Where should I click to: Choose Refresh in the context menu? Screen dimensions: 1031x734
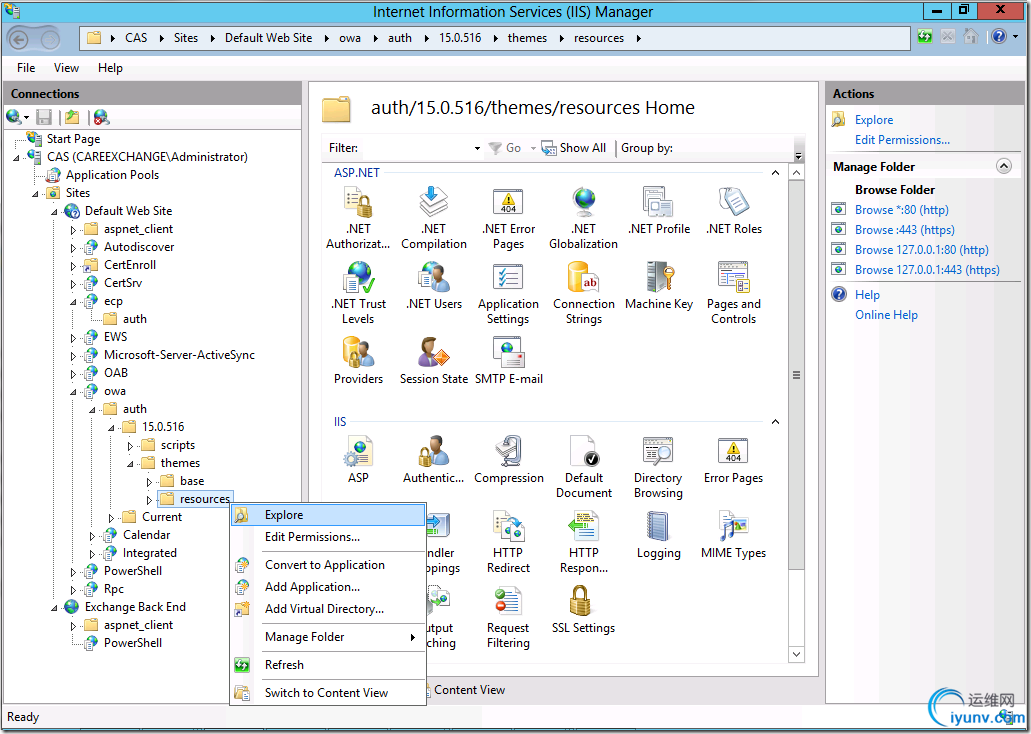(327, 665)
